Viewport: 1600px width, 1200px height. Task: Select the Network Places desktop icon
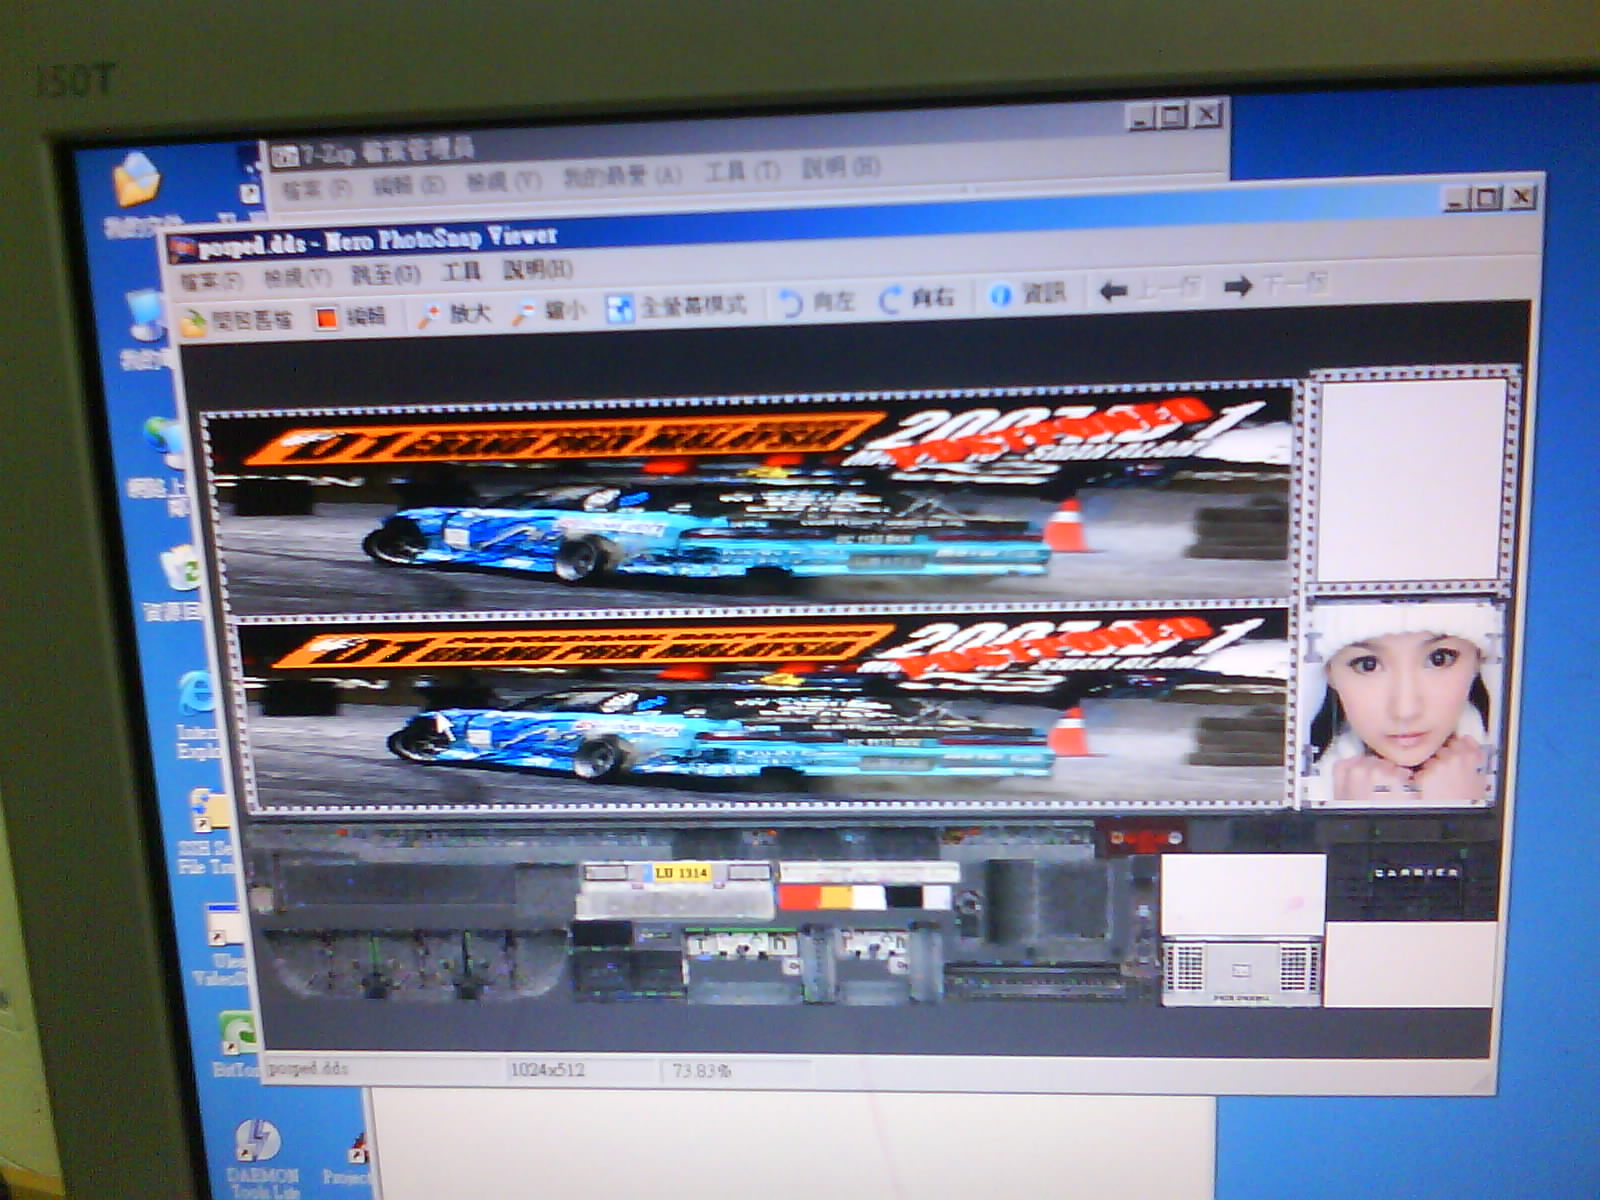[x=162, y=442]
